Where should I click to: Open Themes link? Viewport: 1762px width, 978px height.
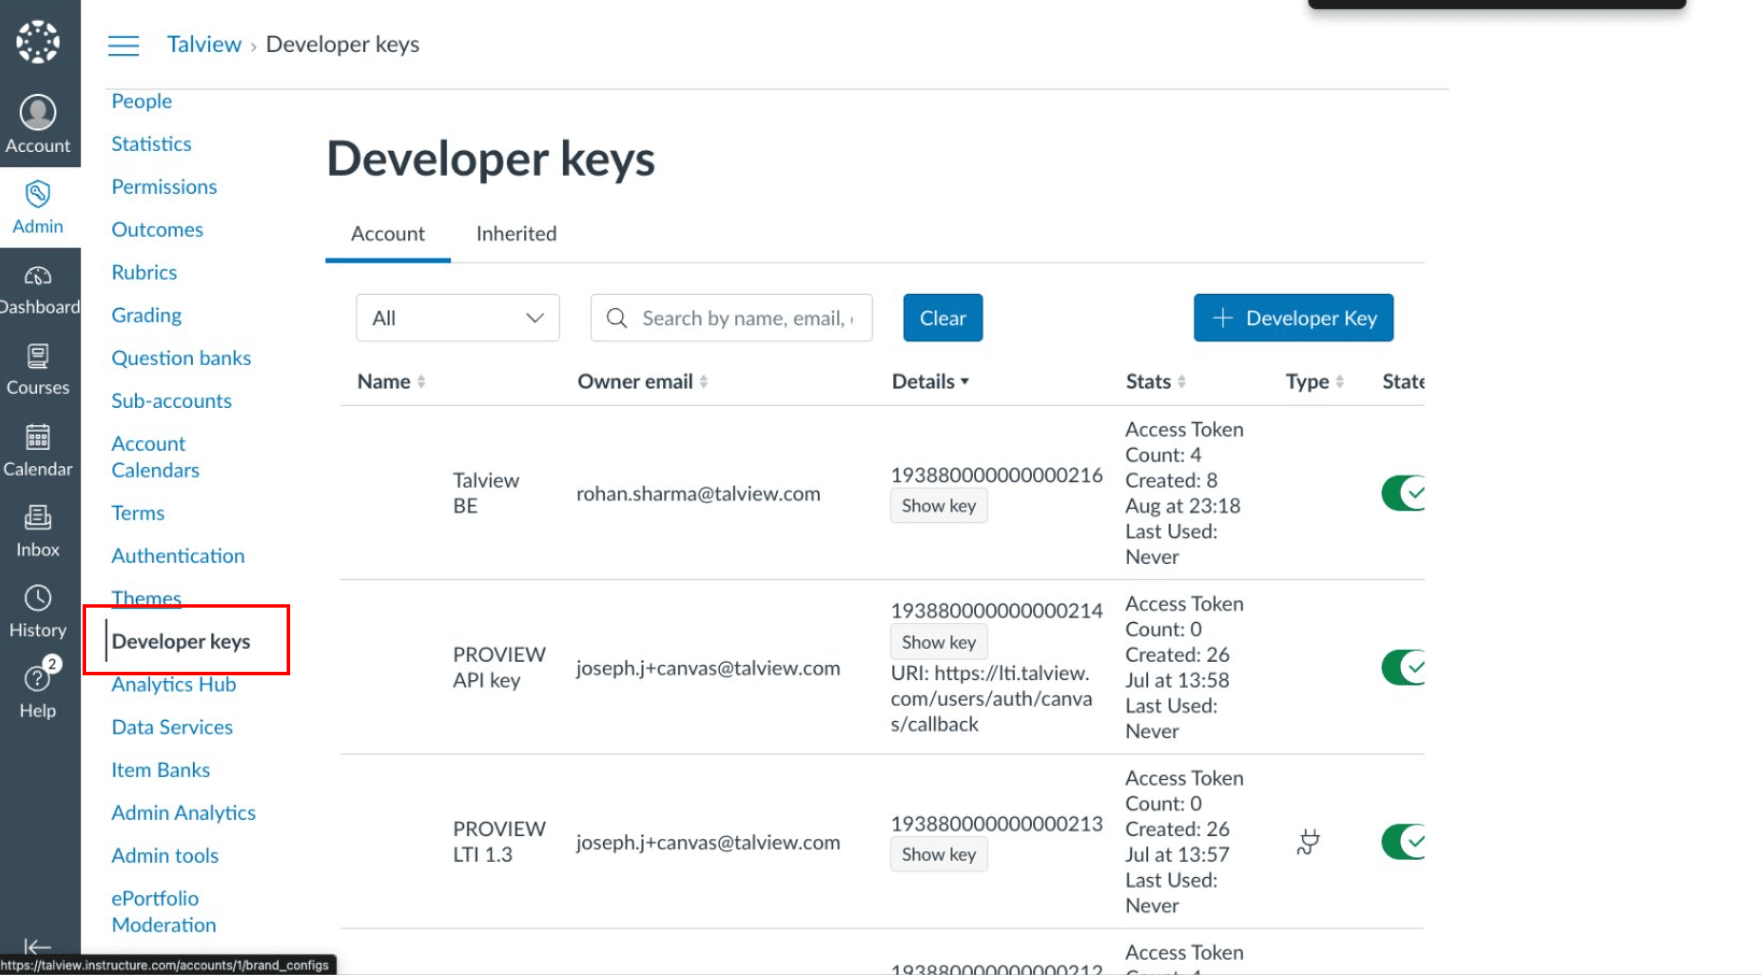point(146,598)
